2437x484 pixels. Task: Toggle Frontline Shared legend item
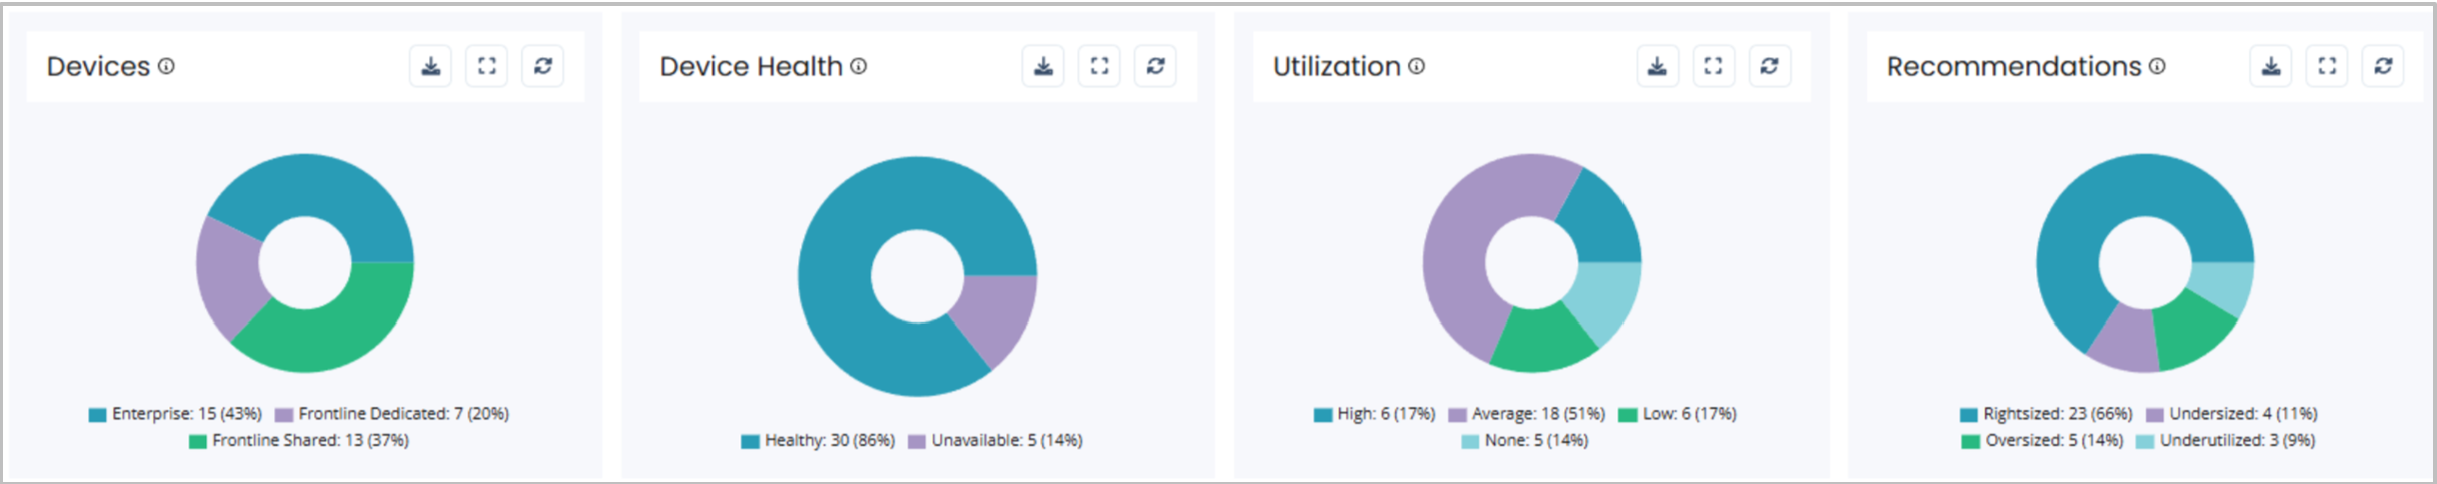pyautogui.click(x=298, y=441)
